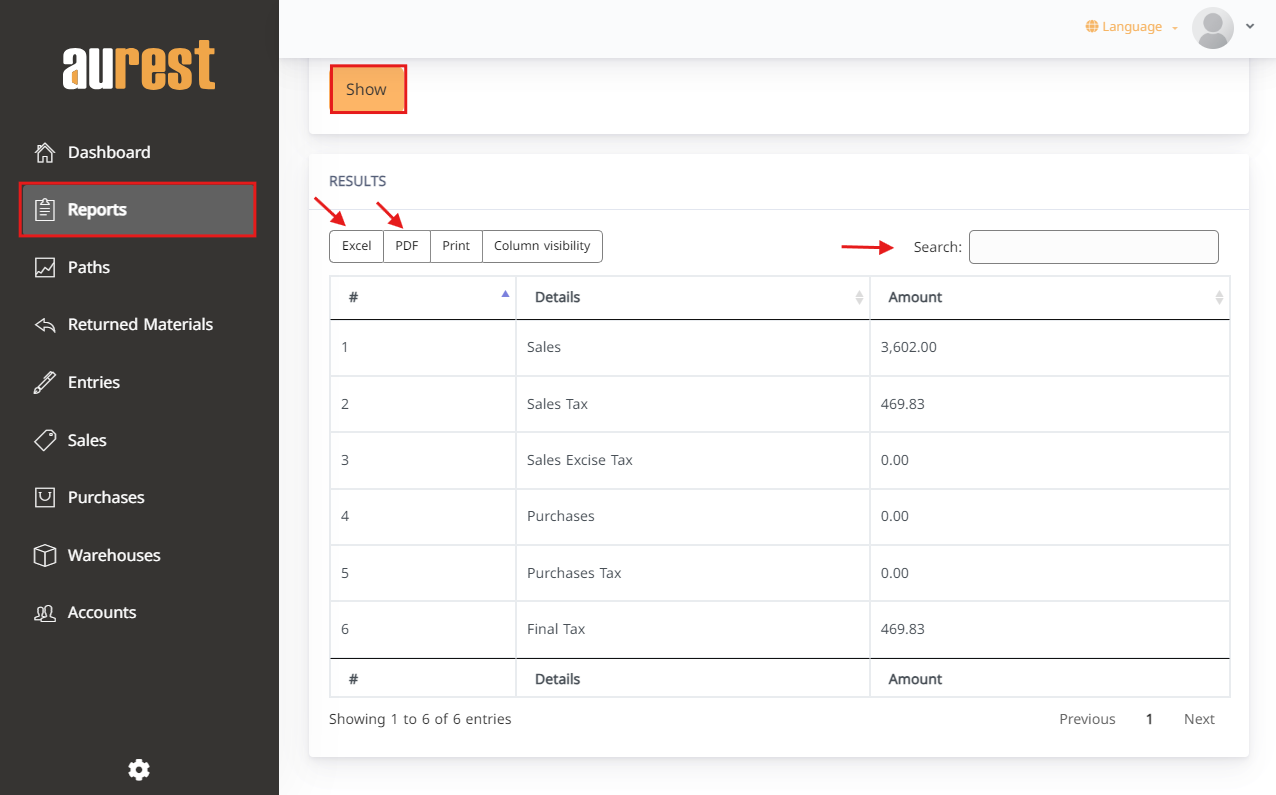Open the Language dropdown
The height and width of the screenshot is (795, 1276).
click(x=1131, y=27)
